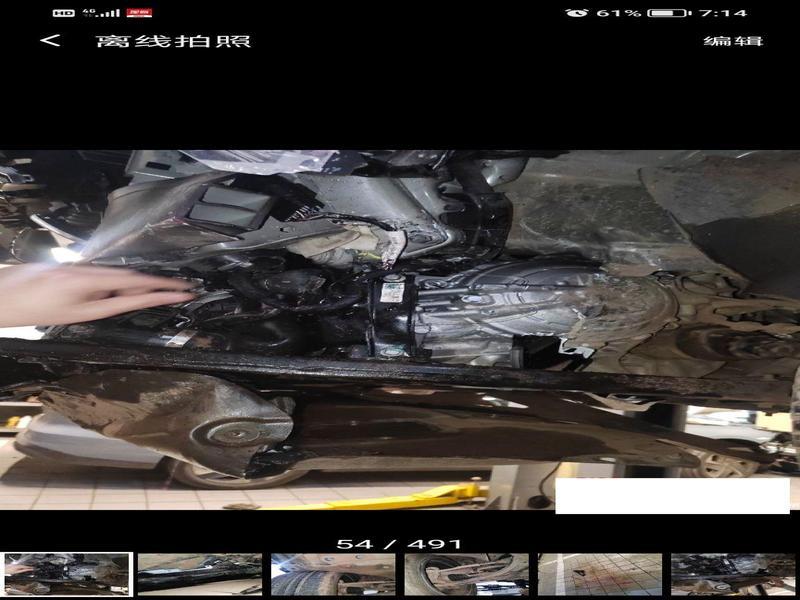
Task: Tap the 61% battery percentage text
Action: [x=618, y=13]
